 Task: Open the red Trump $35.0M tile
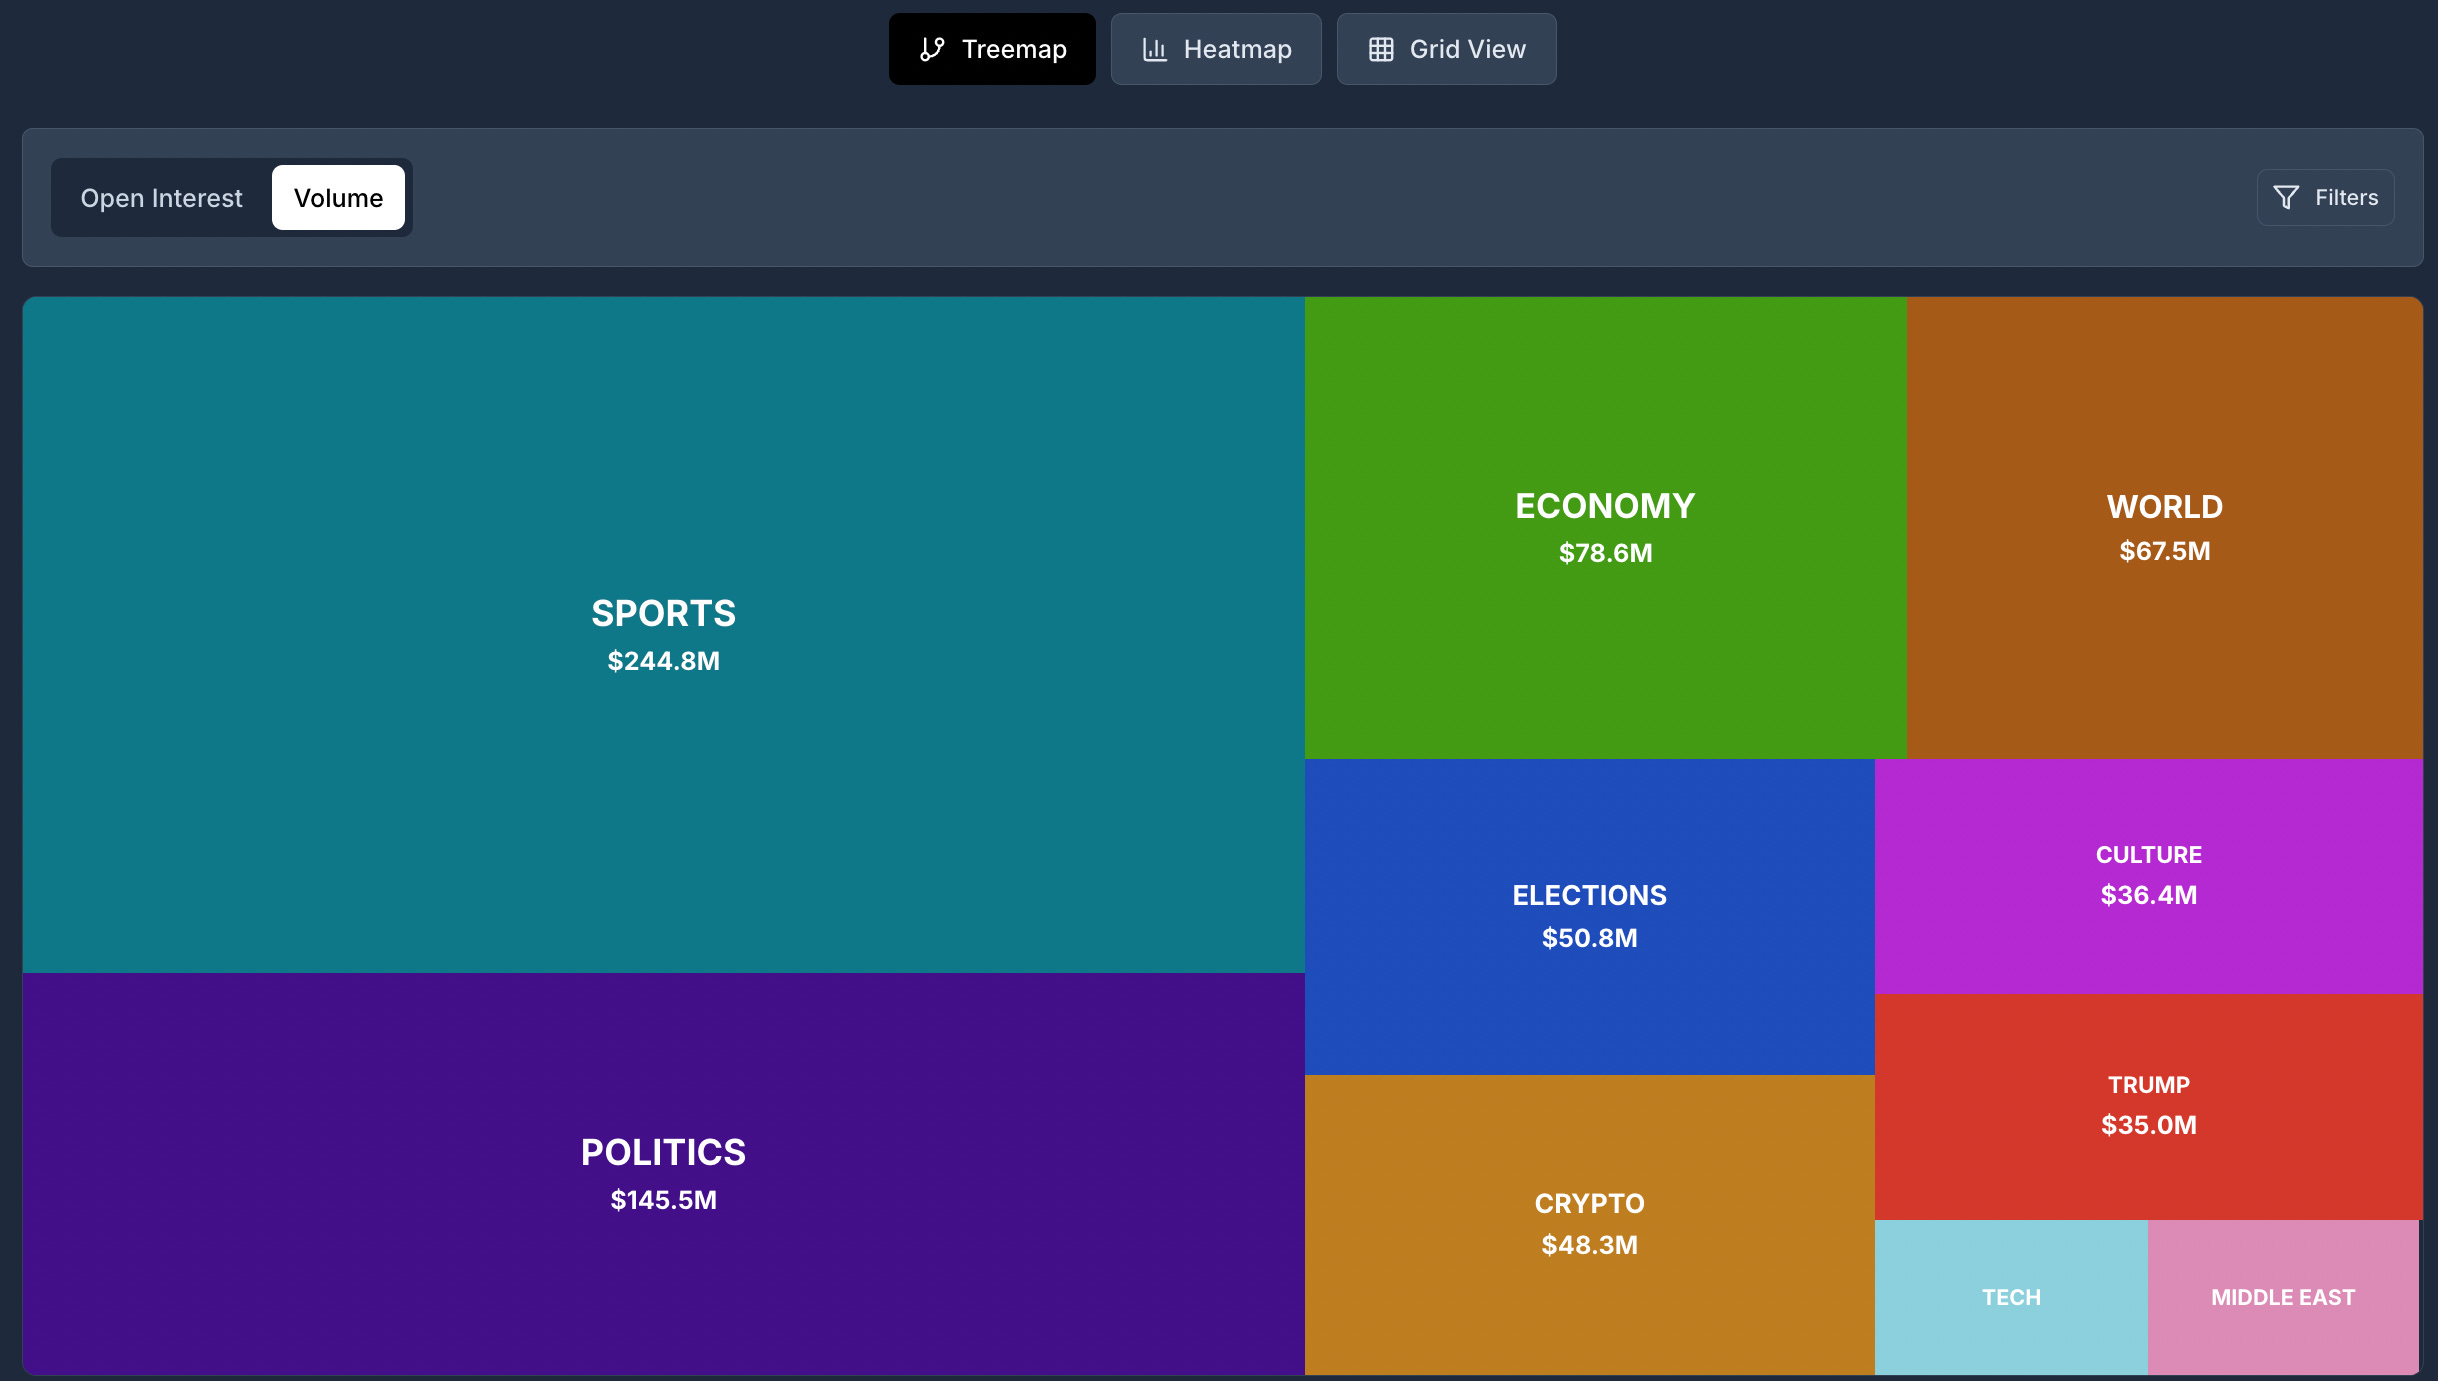[x=2148, y=1105]
